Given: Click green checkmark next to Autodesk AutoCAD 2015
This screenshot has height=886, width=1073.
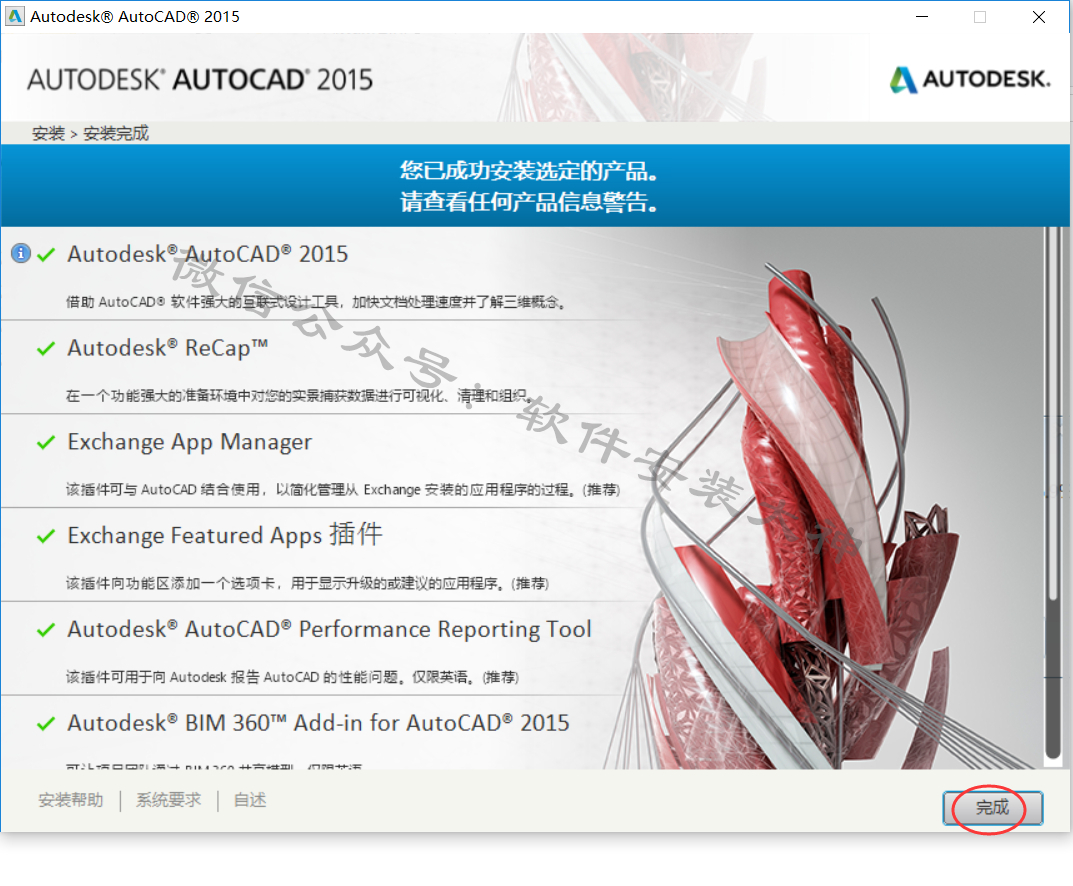Looking at the screenshot, I should pos(46,255).
